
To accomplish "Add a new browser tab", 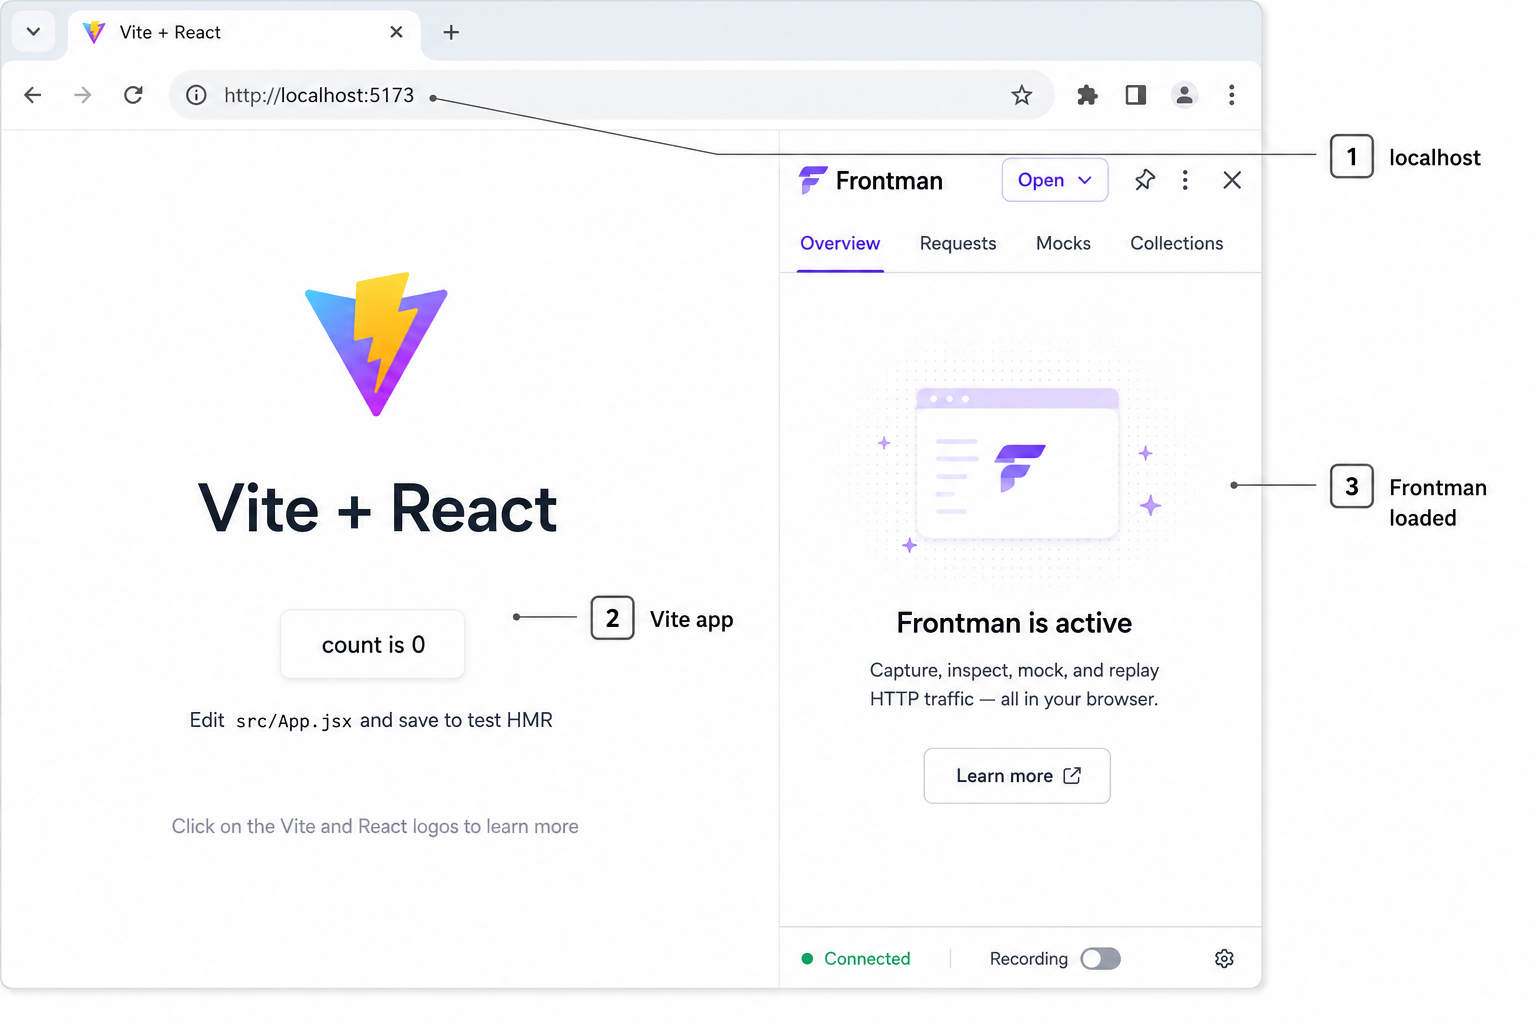I will [451, 32].
